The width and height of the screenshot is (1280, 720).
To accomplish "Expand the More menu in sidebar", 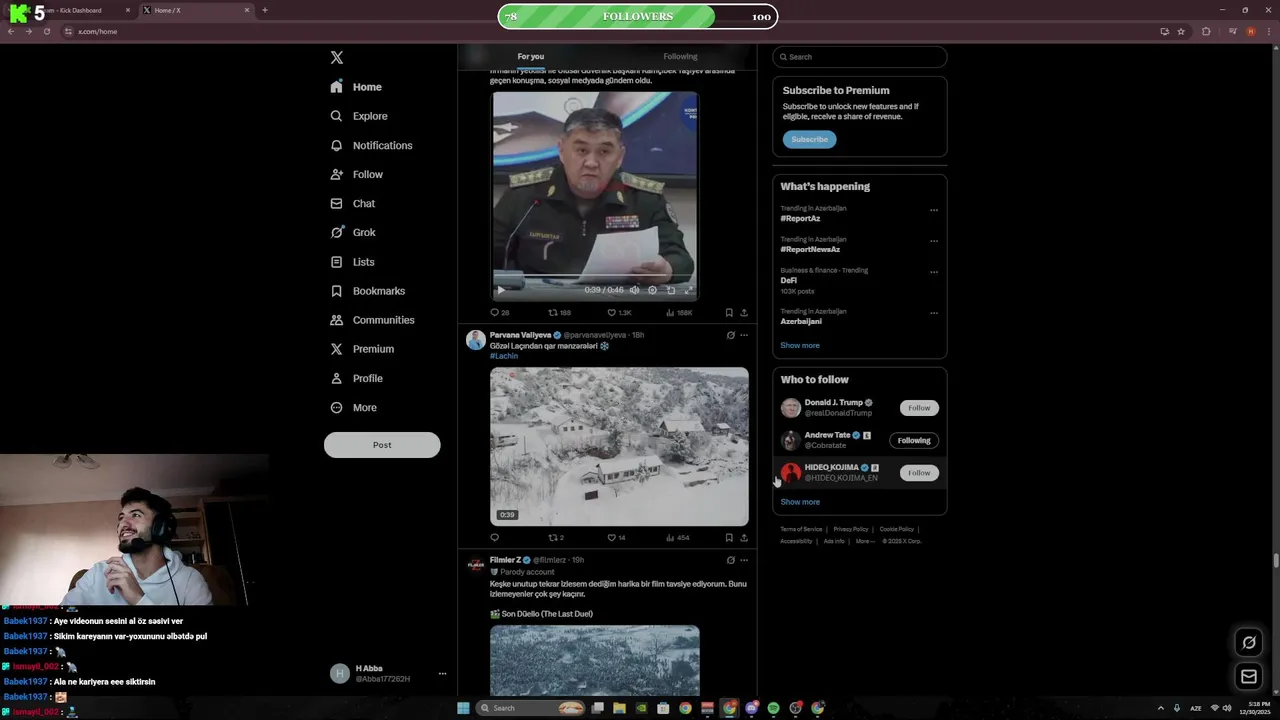I will point(353,407).
